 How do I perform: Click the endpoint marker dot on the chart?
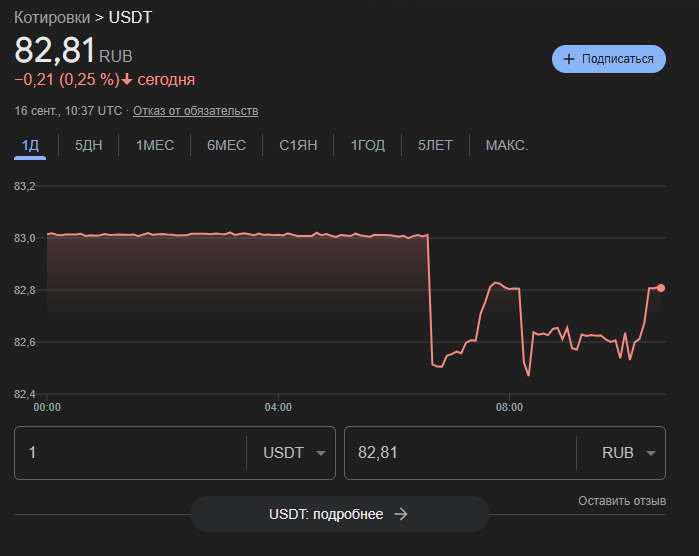click(661, 288)
